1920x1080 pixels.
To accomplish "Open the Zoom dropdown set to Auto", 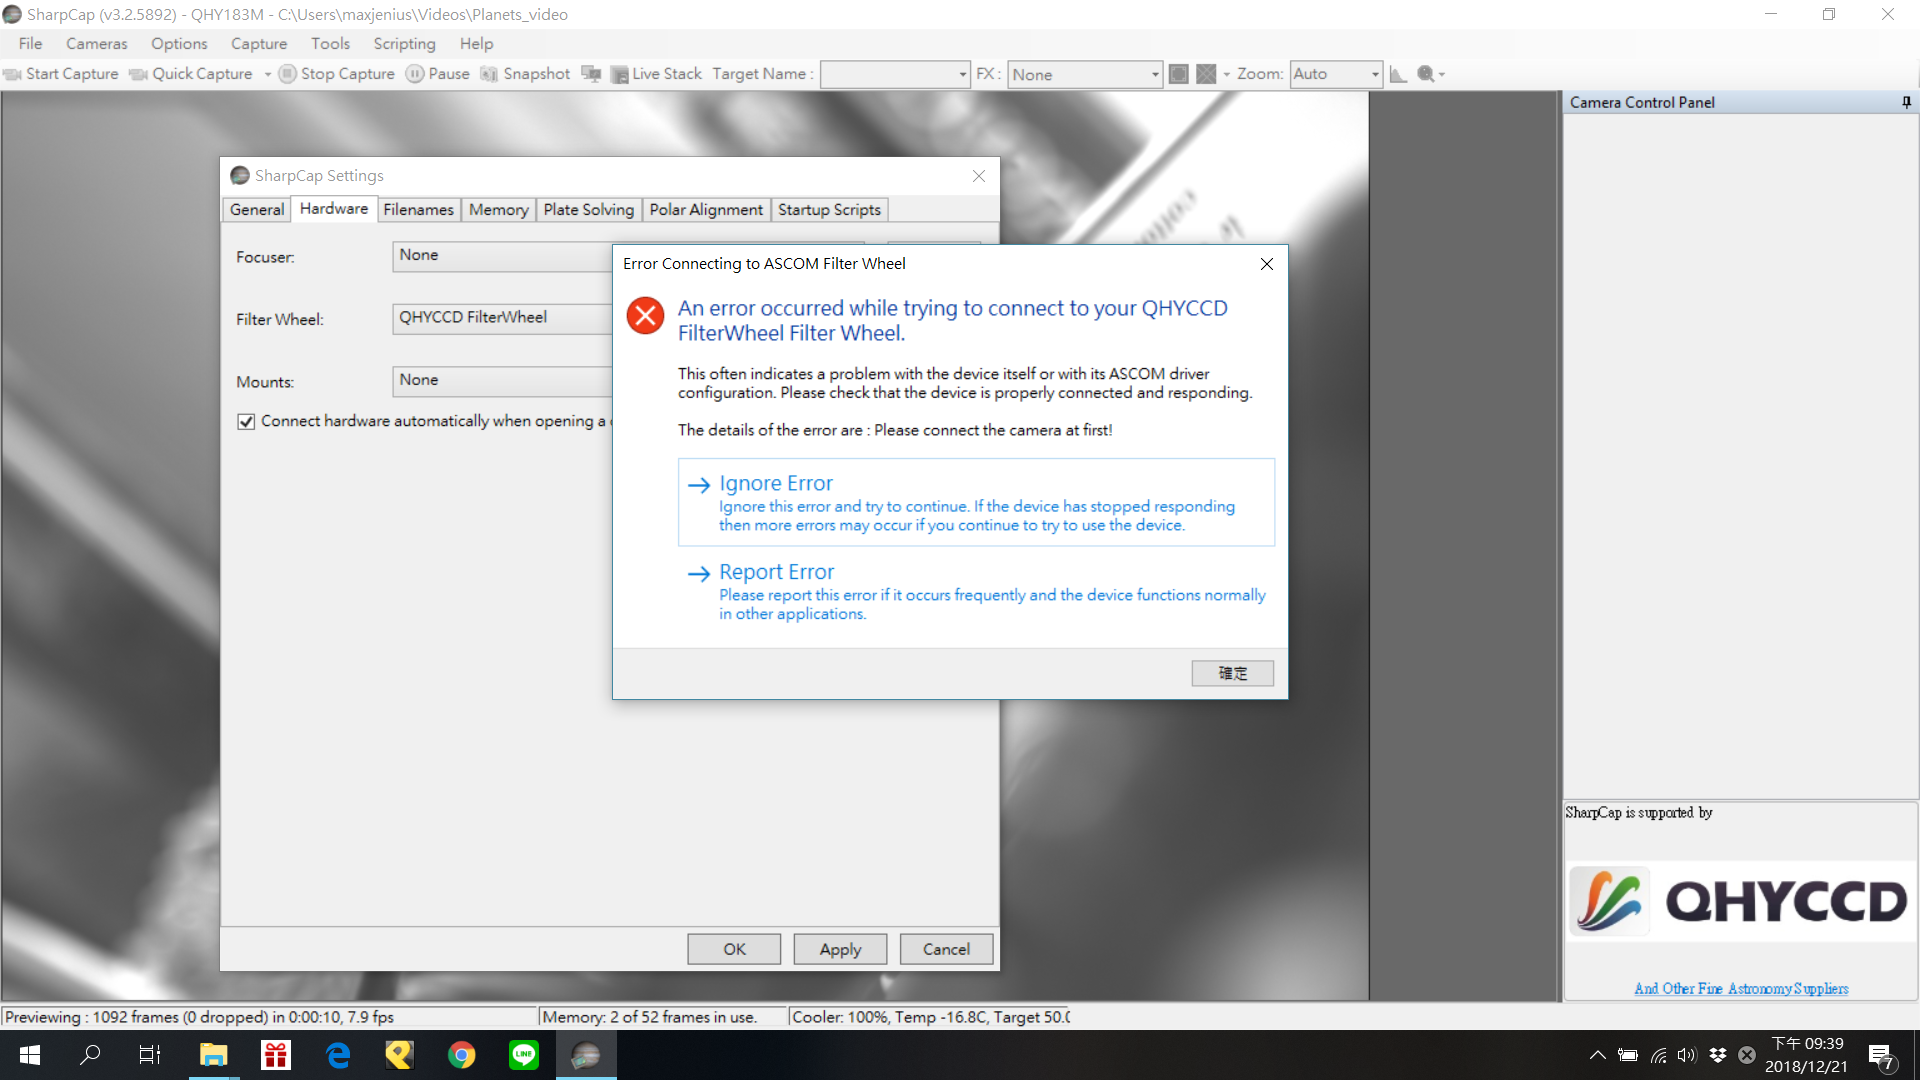I will (x=1336, y=75).
